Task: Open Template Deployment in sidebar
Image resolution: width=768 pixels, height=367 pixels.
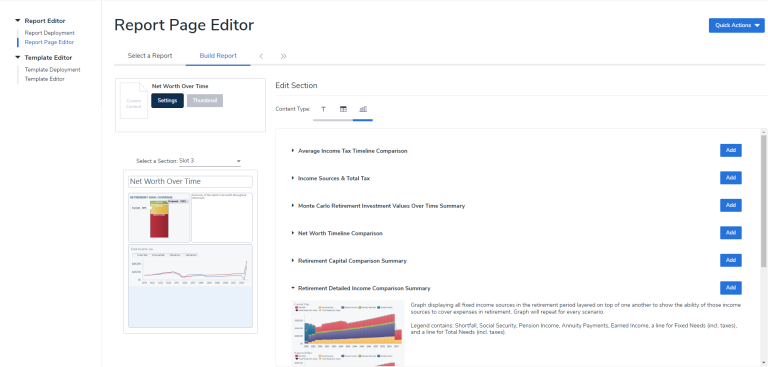Action: (52, 70)
